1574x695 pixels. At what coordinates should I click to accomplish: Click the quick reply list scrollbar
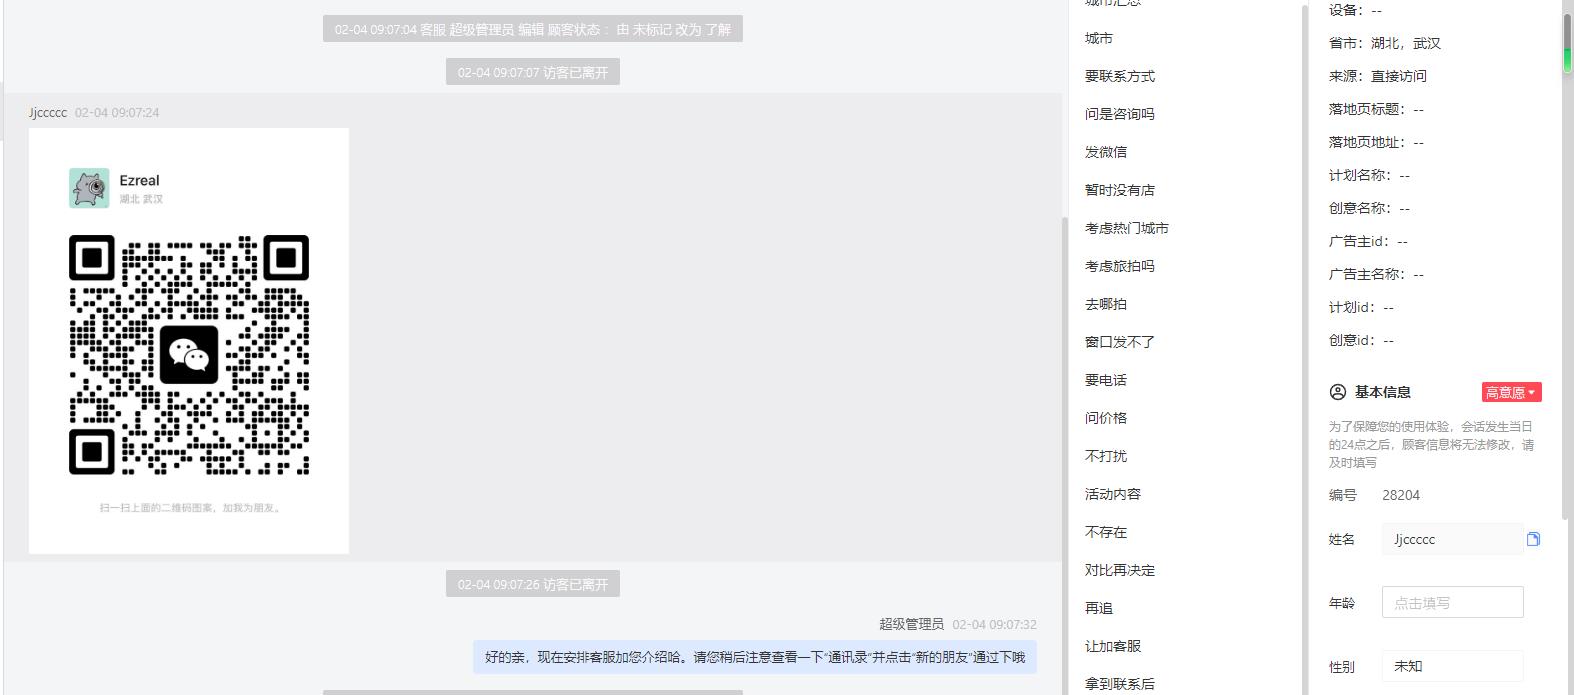pos(1304,350)
